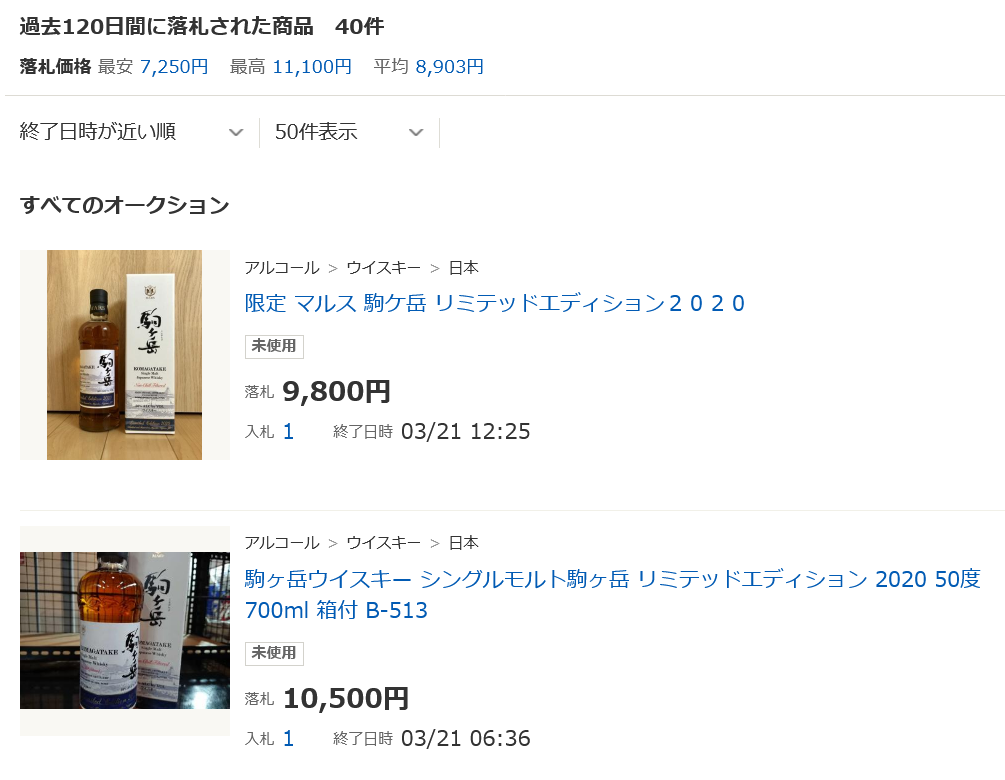Click bid count 1 on 10,500円 listing
The image size is (1005, 780).
288,739
